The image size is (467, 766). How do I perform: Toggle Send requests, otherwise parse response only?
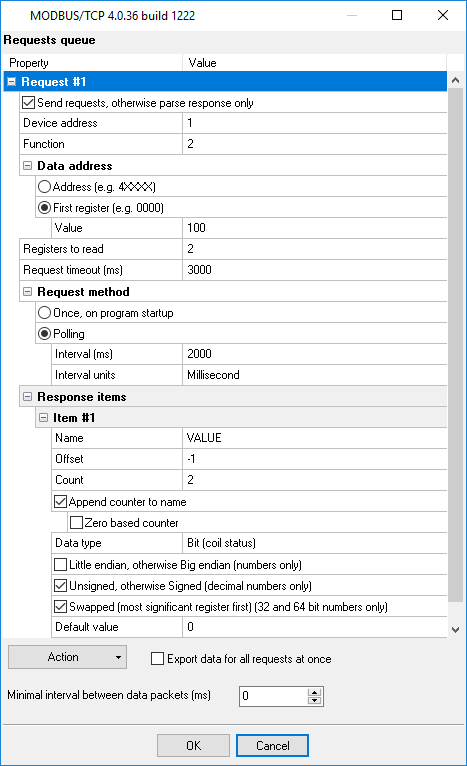click(29, 103)
